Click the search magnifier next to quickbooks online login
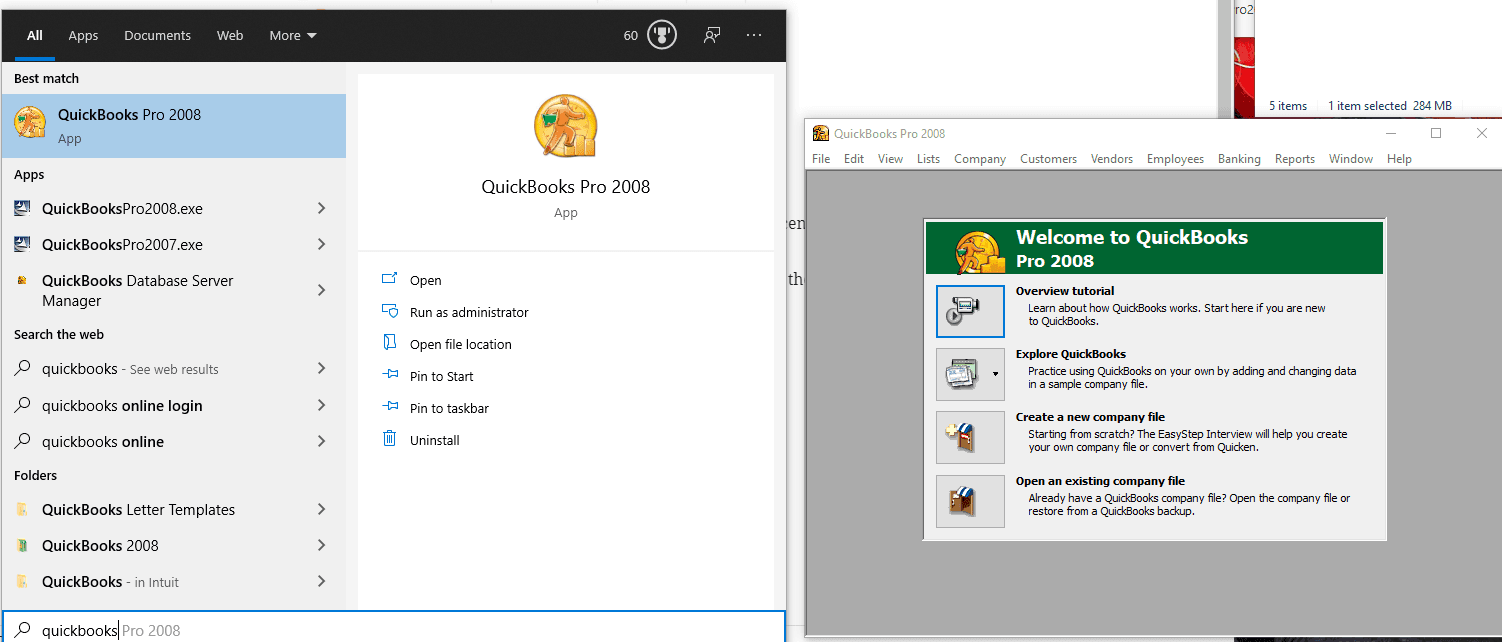Screen dimensions: 1502x642 23,405
